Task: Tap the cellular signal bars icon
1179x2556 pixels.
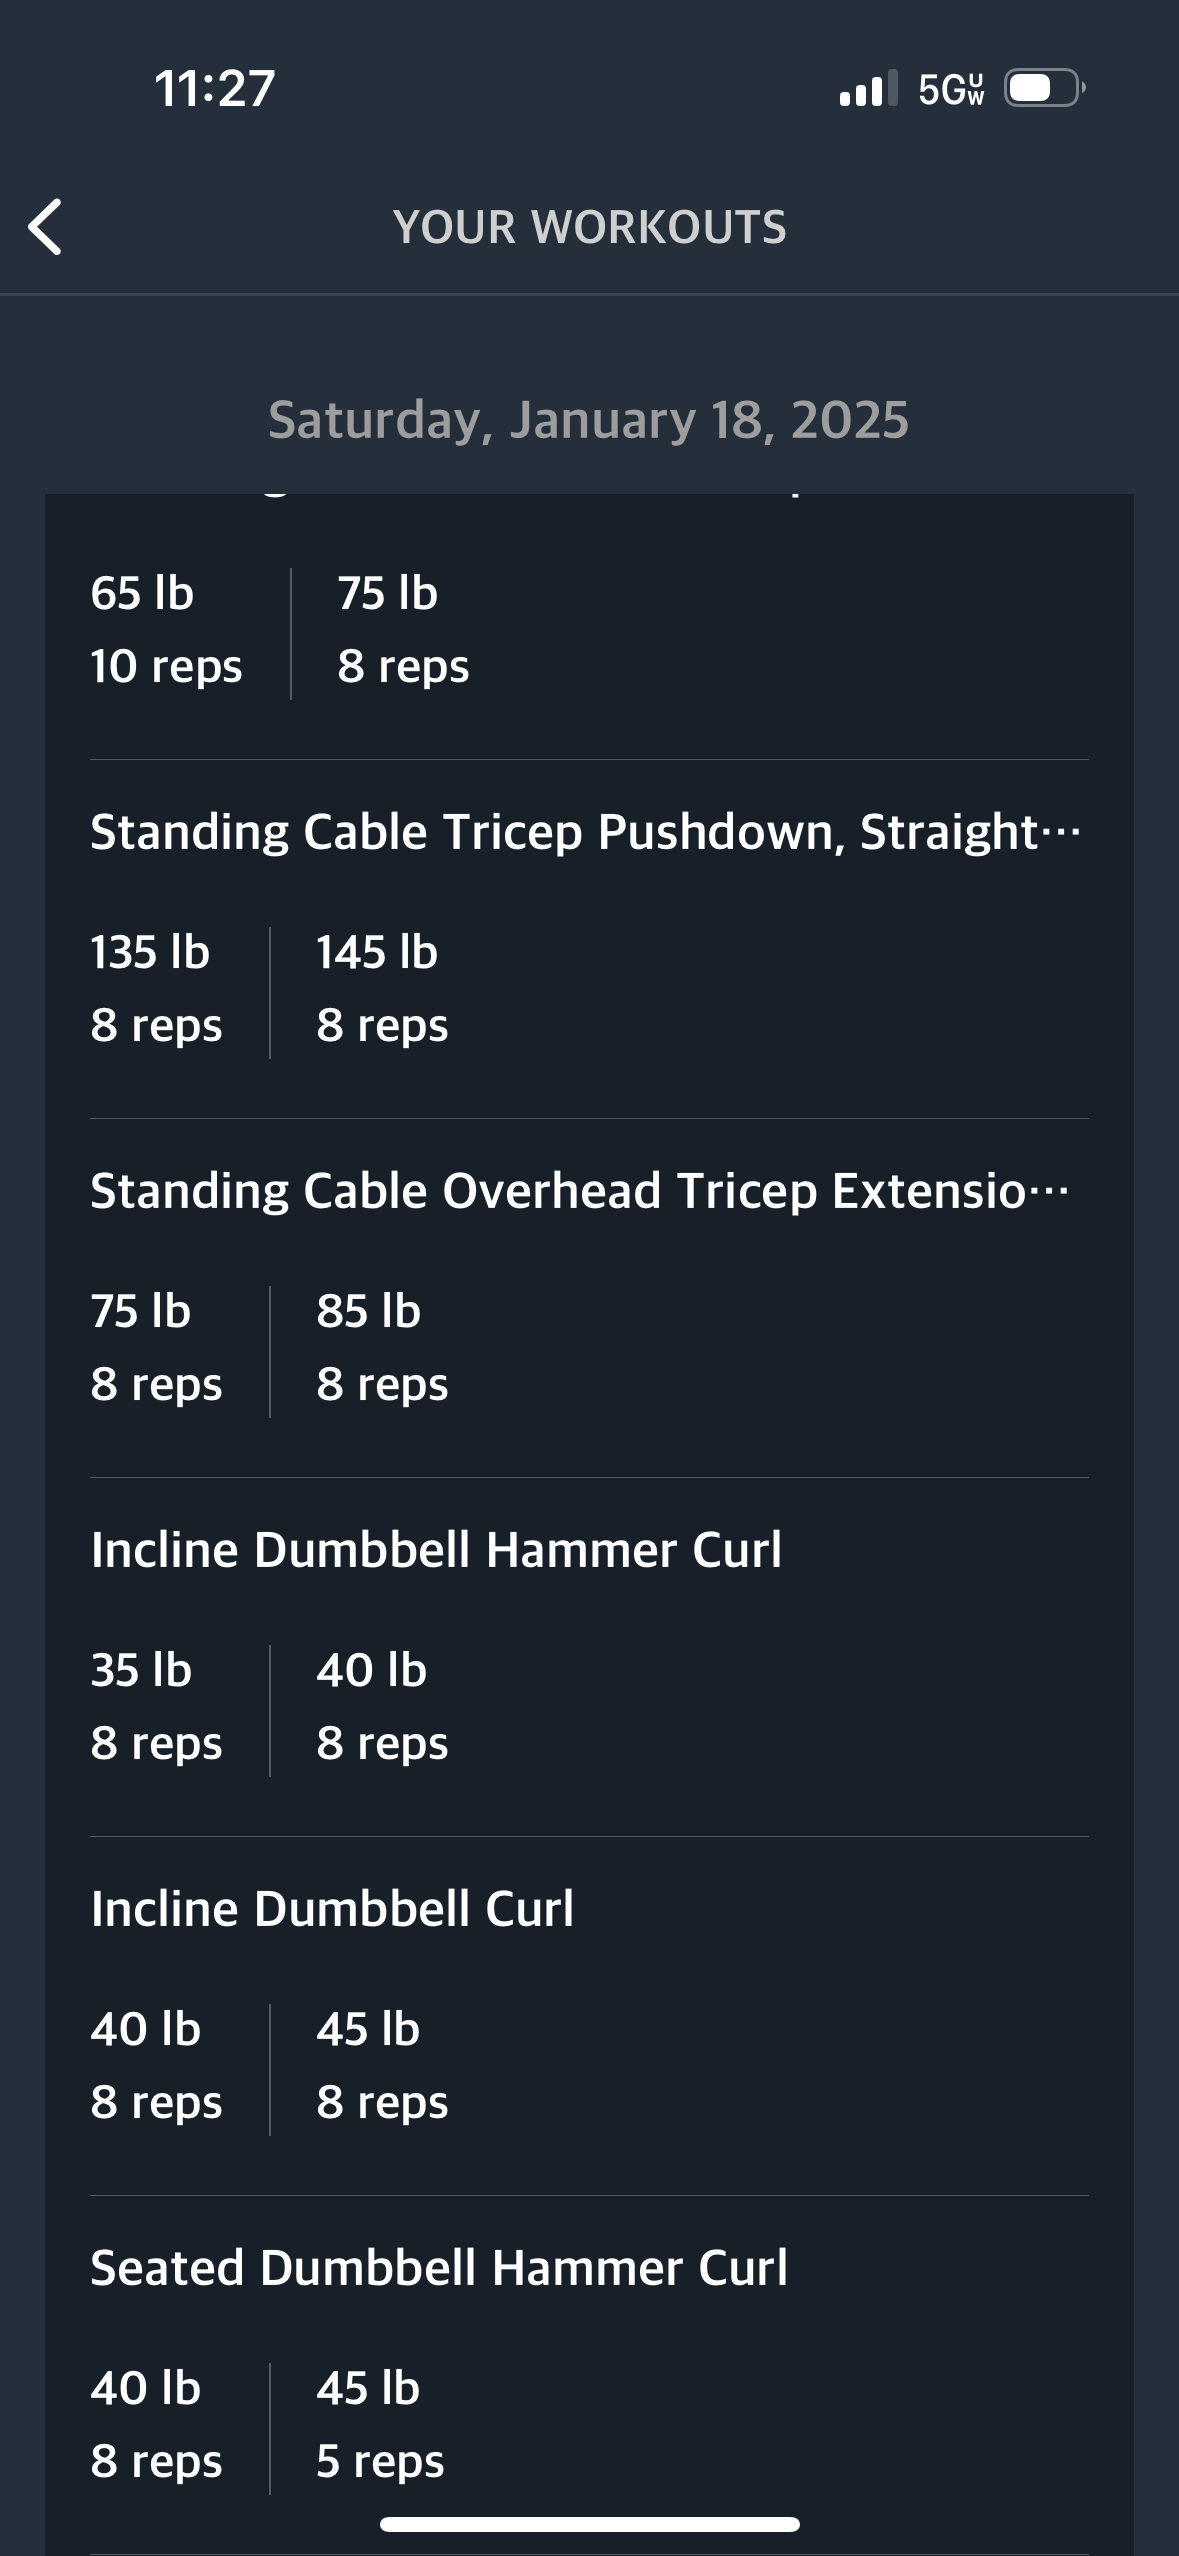Action: coord(868,88)
